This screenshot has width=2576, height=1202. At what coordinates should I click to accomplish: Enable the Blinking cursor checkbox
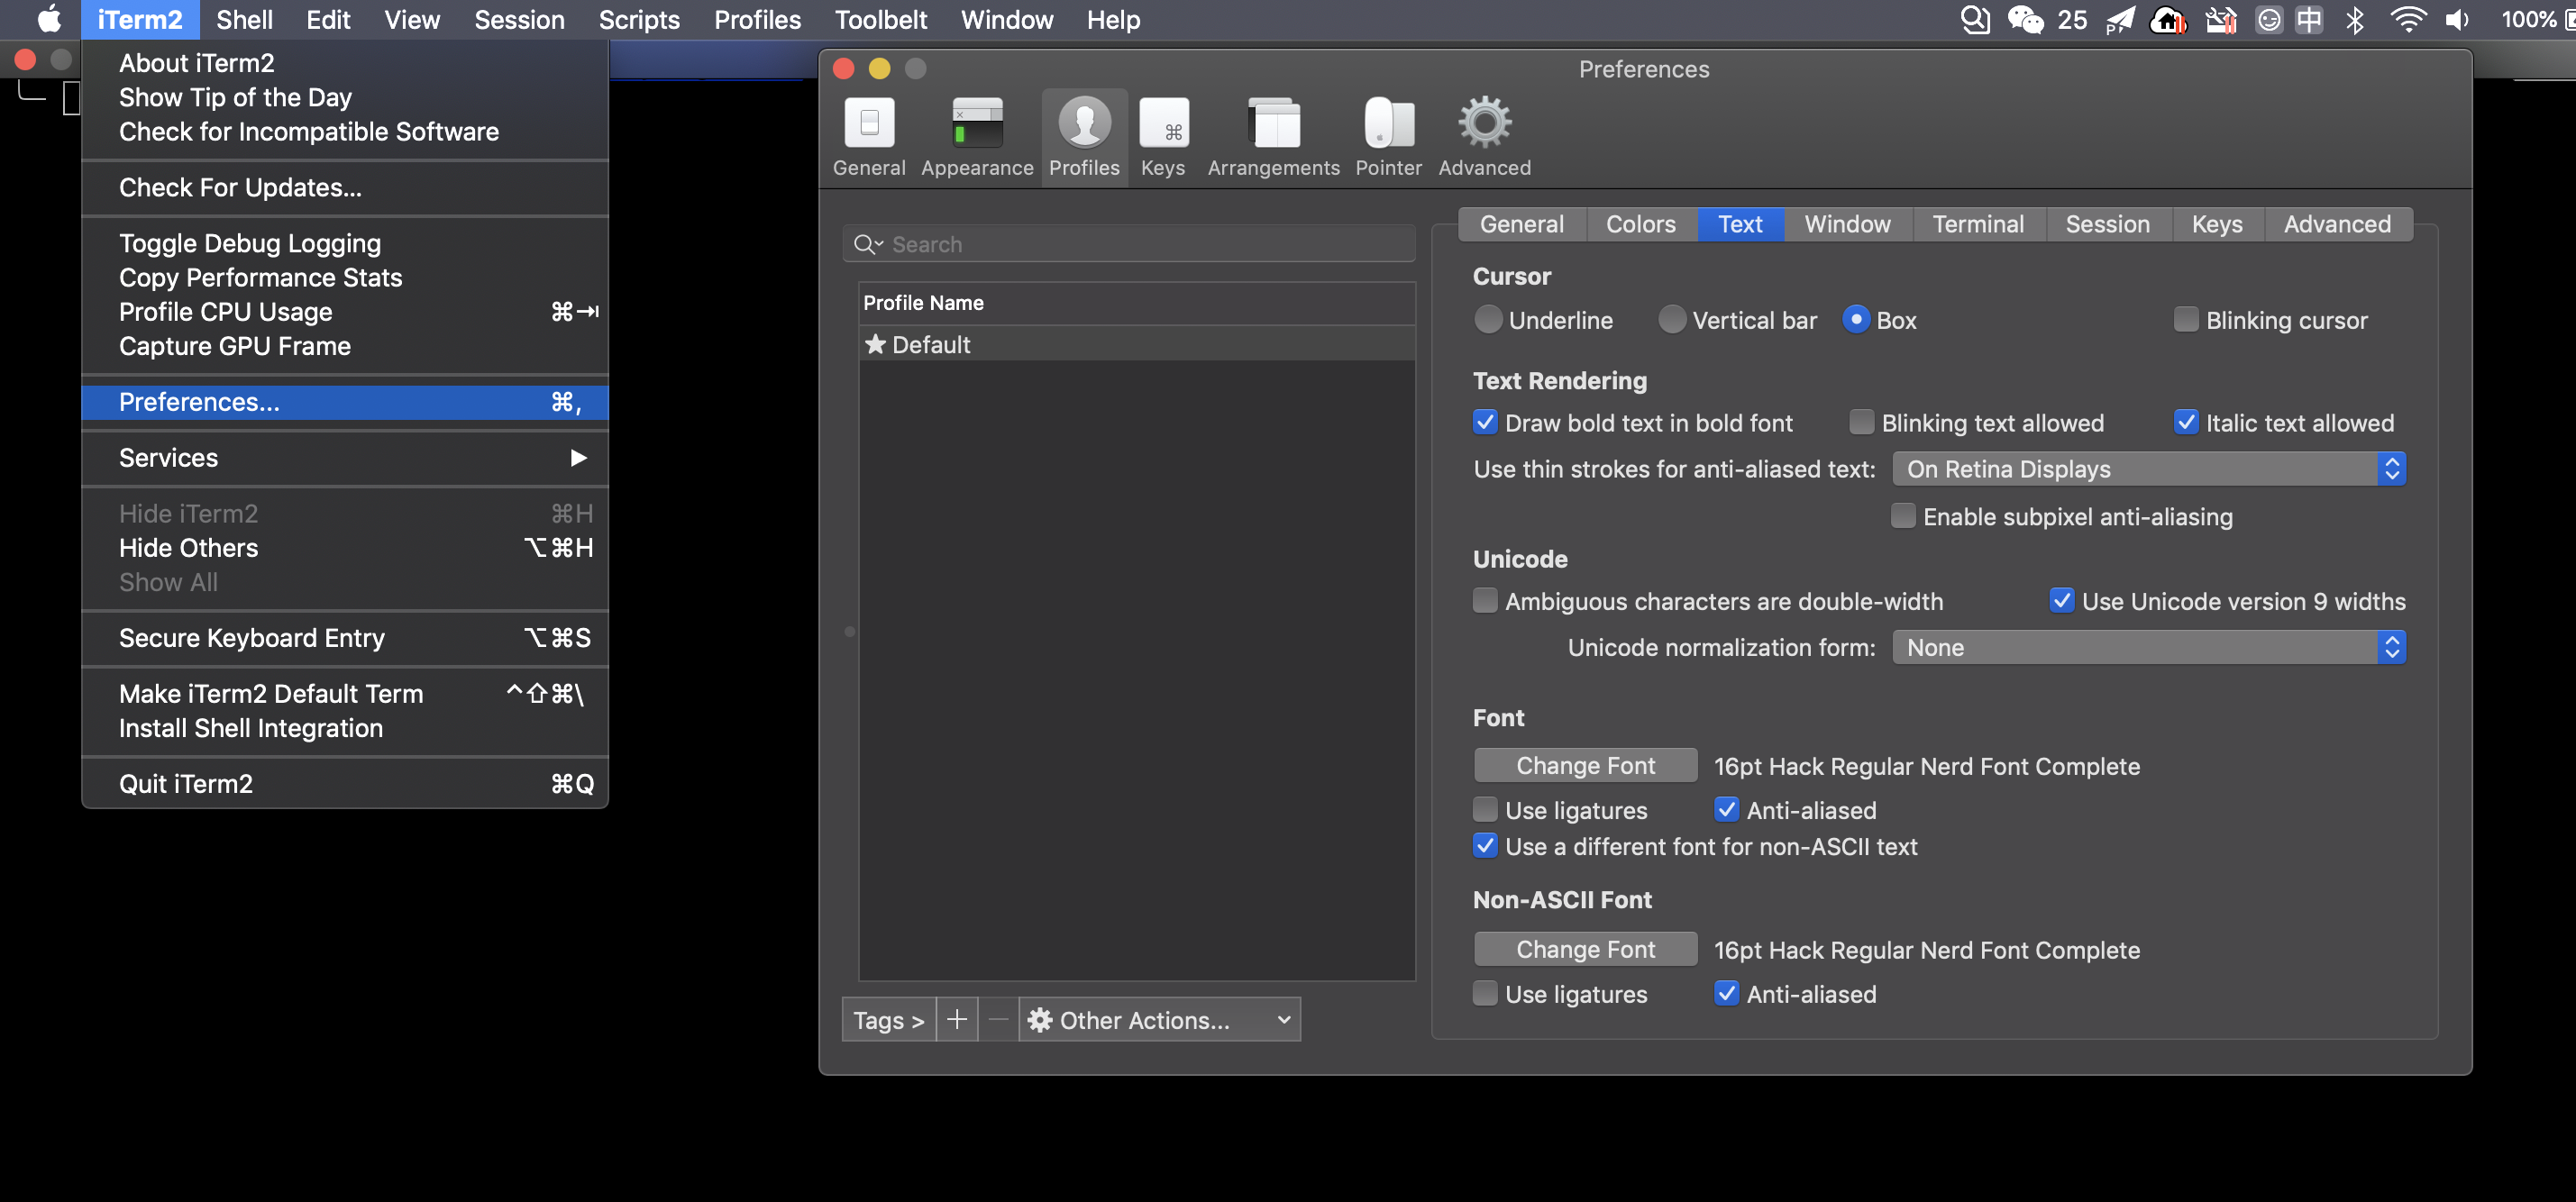pos(2186,320)
